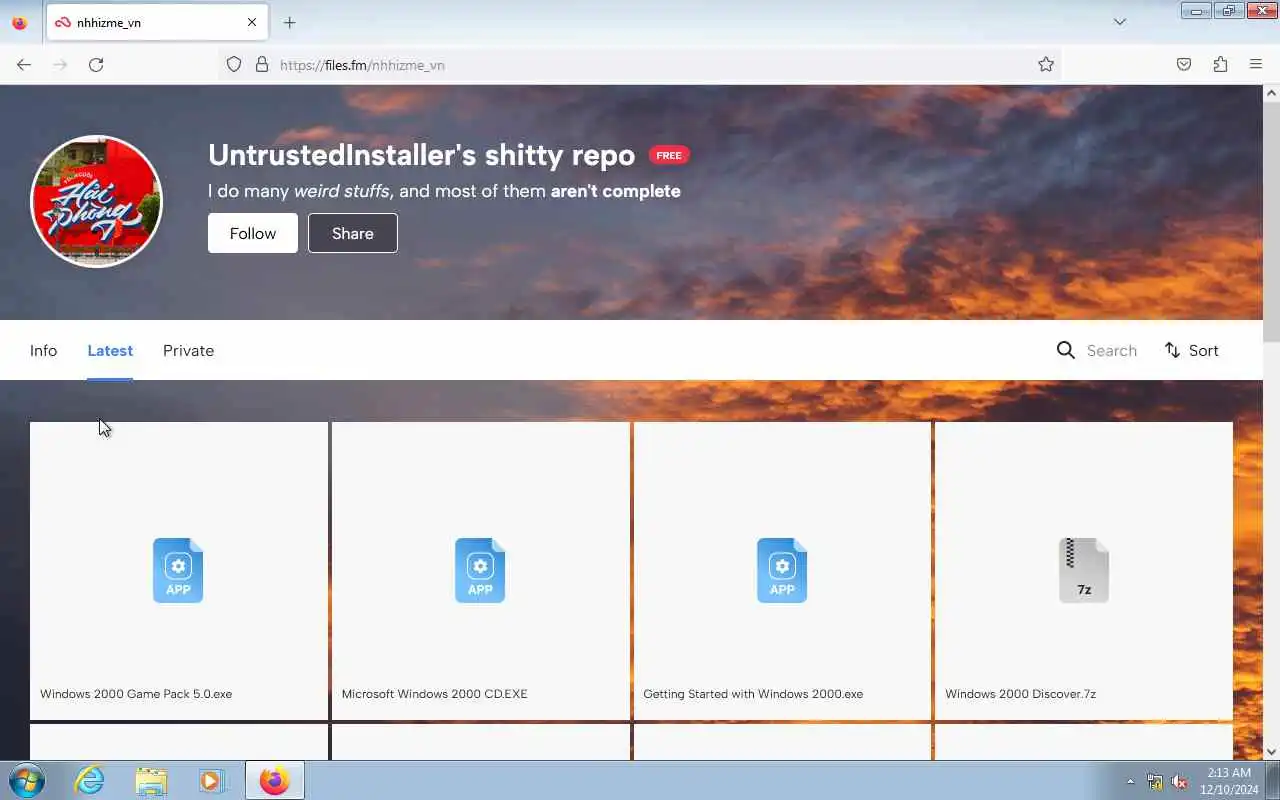Click the red FREE badge
The image size is (1280, 800).
coord(669,155)
